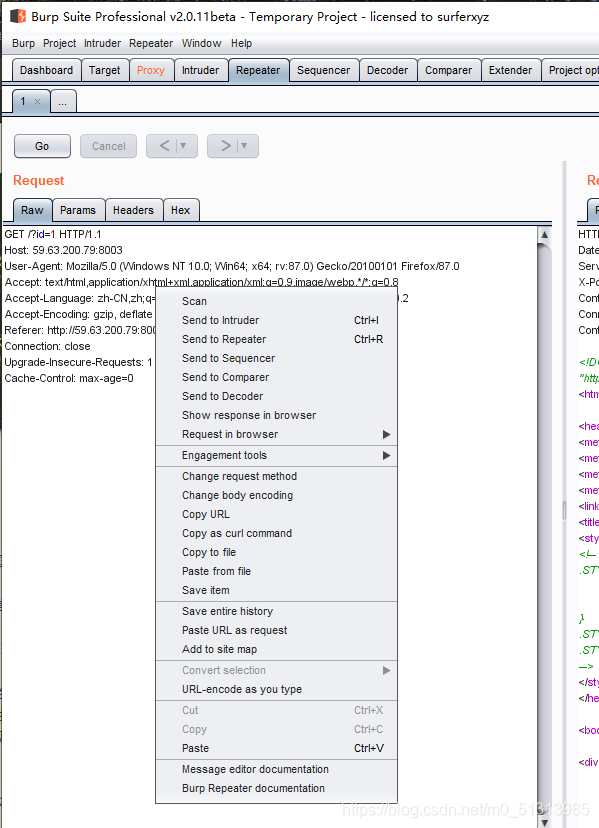Viewport: 599px width, 828px height.
Task: Click the Go button to send the request
Action: 42,146
